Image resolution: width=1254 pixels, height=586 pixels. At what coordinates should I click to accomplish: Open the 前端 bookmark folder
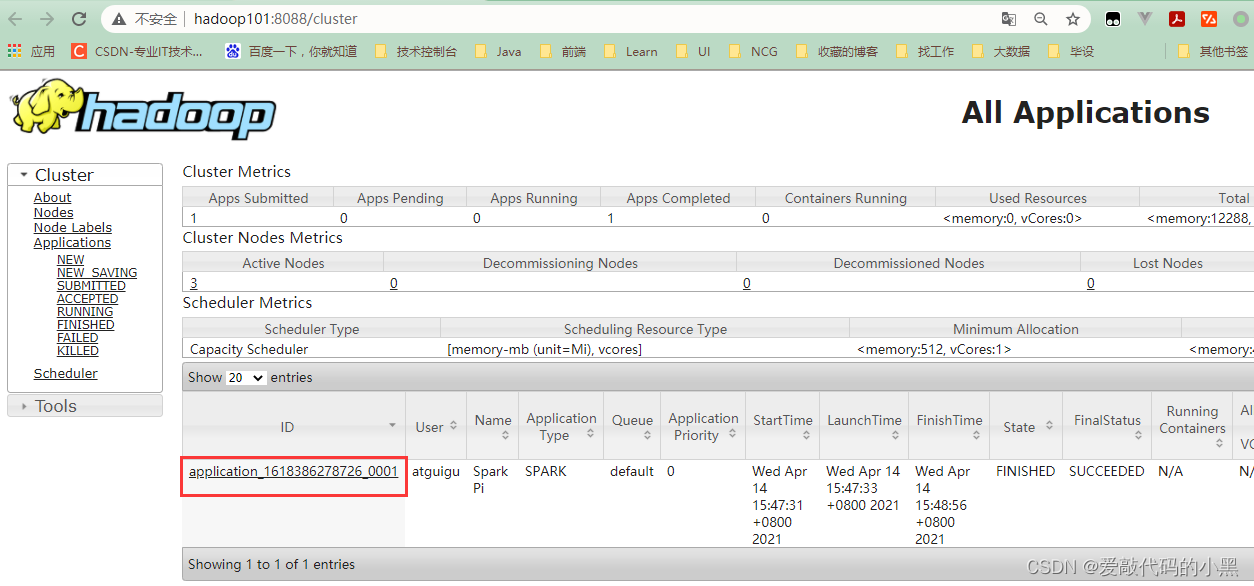(563, 51)
